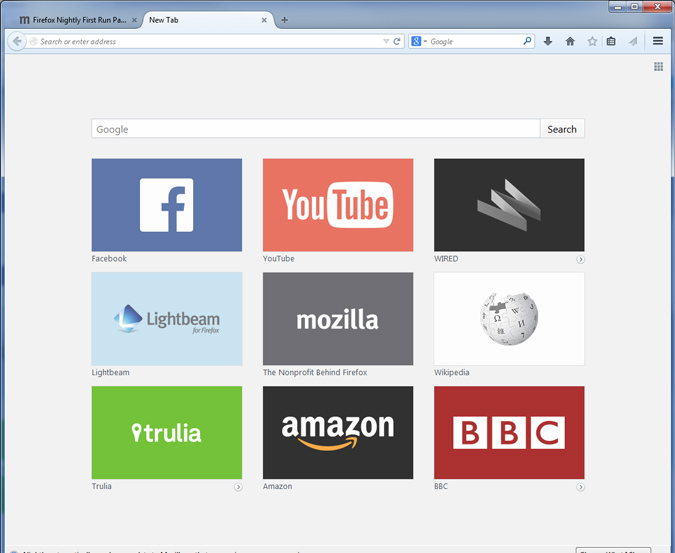Go to the Home page icon

(570, 42)
